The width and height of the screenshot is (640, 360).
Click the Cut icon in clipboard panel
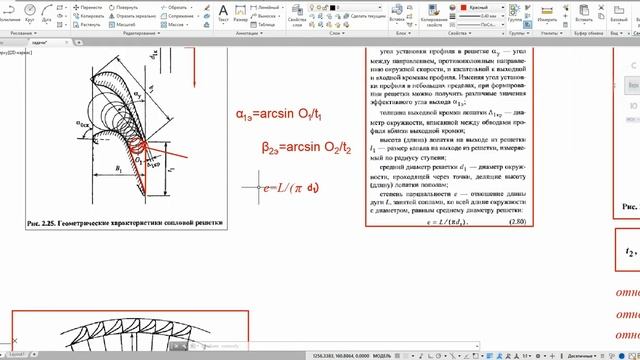point(601,7)
